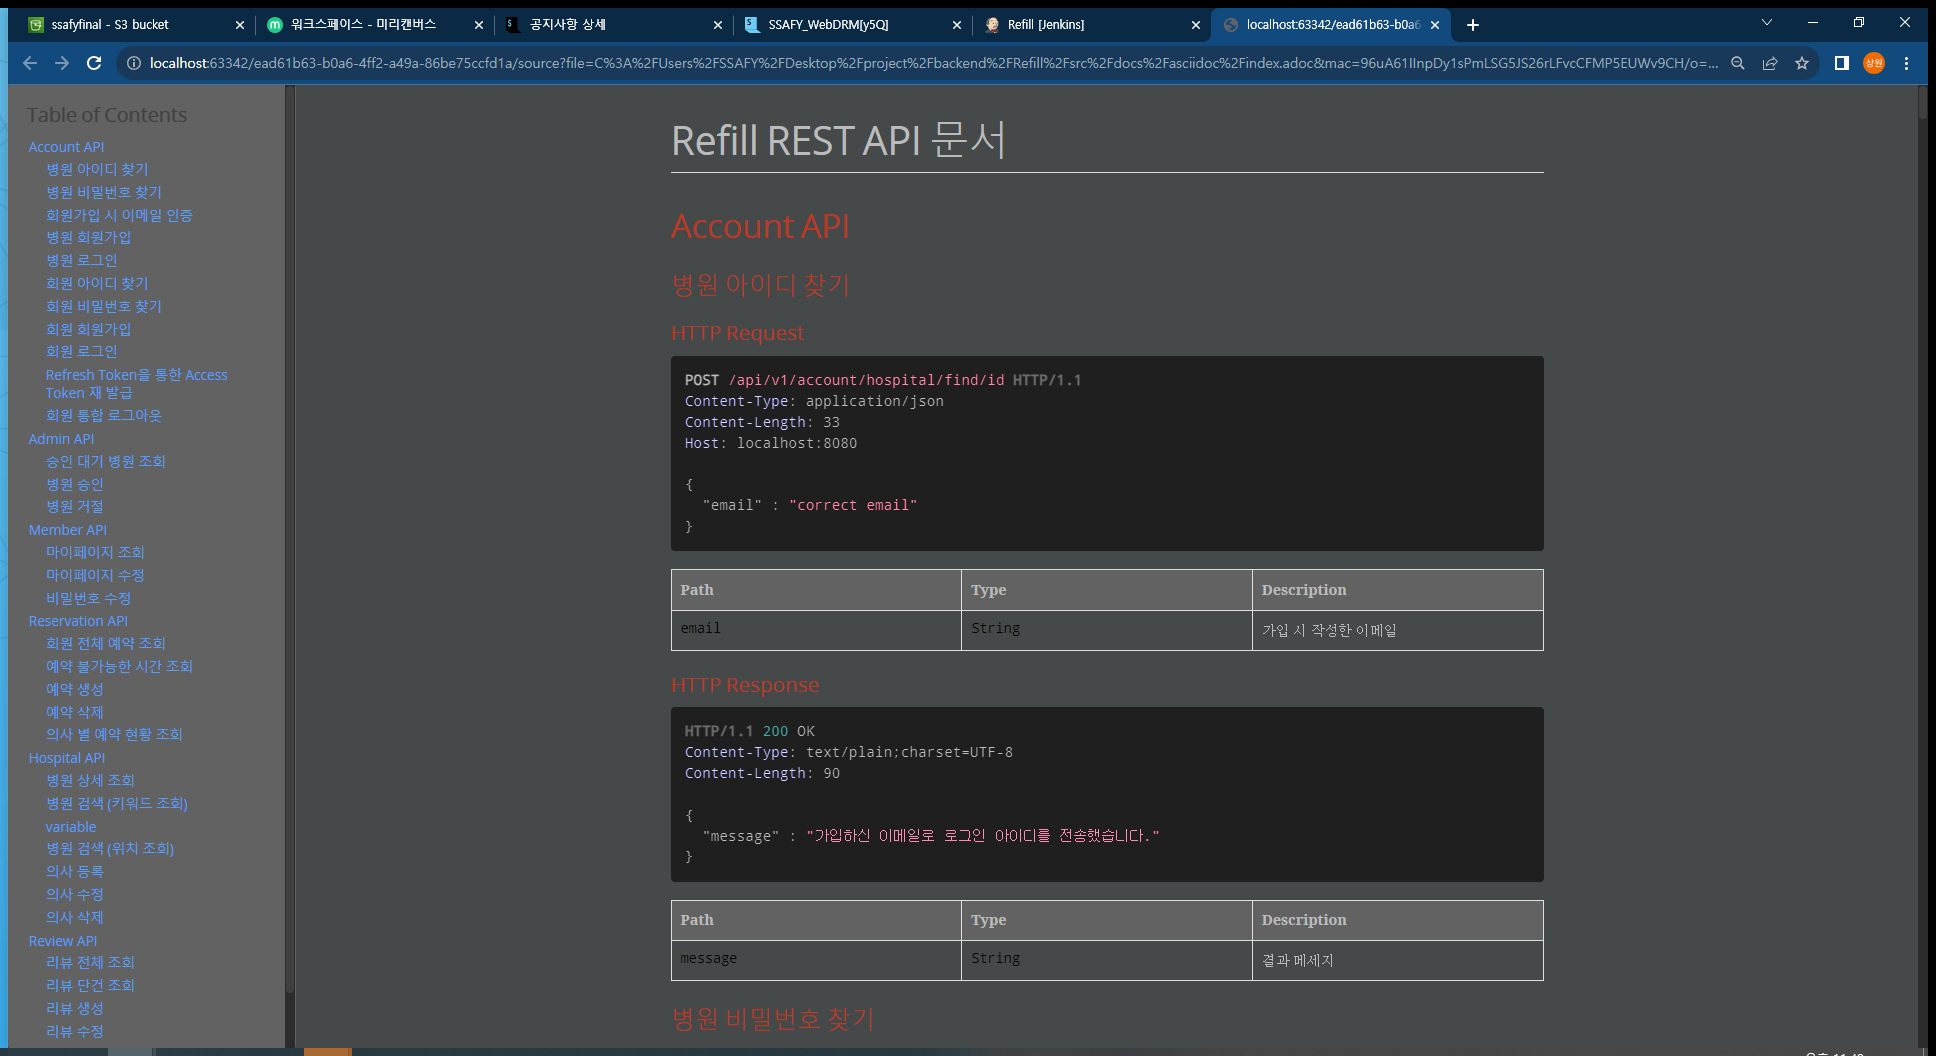Select the /api/v1/account/hospital/find/id request path
1936x1056 pixels.
click(866, 380)
